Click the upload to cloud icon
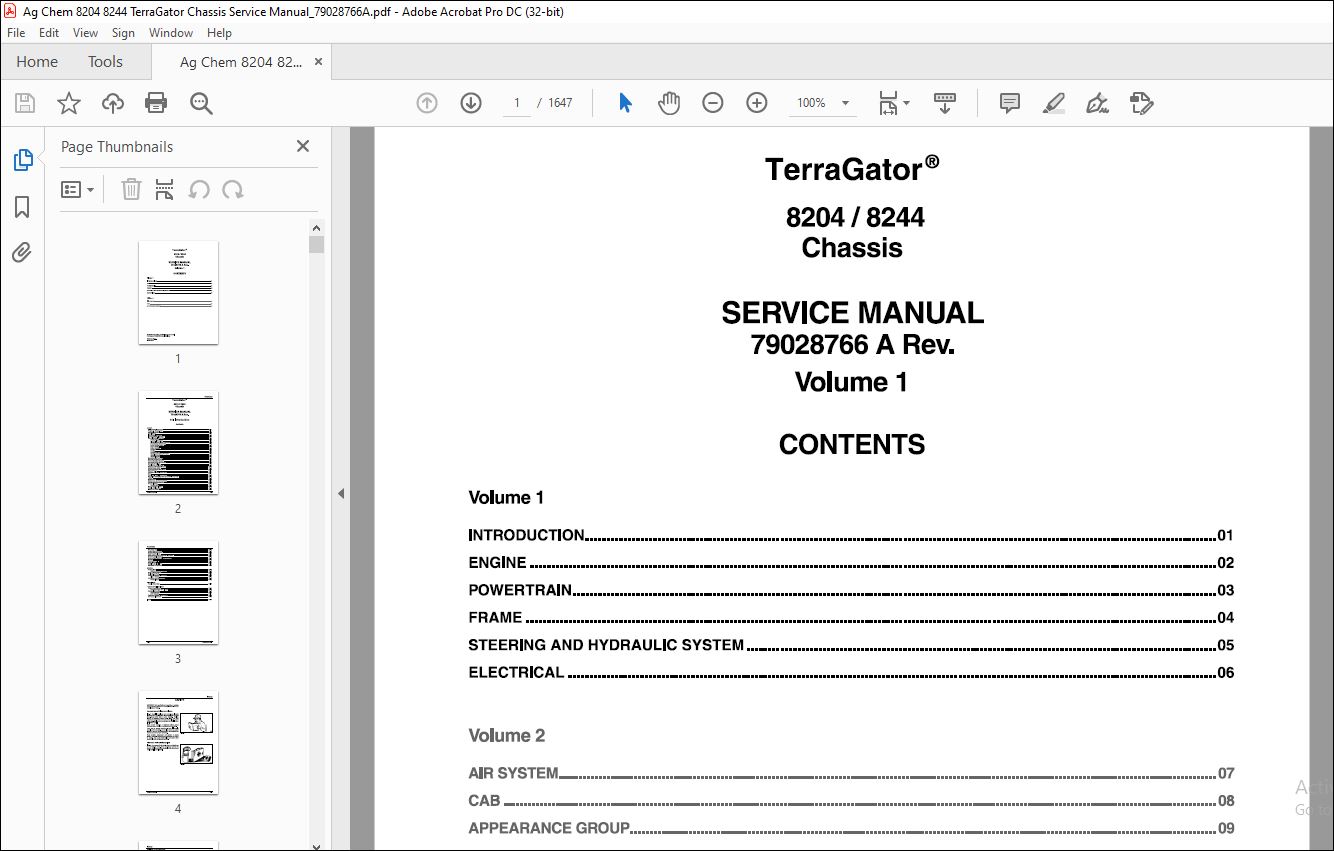Viewport: 1334px width, 851px height. 113,103
